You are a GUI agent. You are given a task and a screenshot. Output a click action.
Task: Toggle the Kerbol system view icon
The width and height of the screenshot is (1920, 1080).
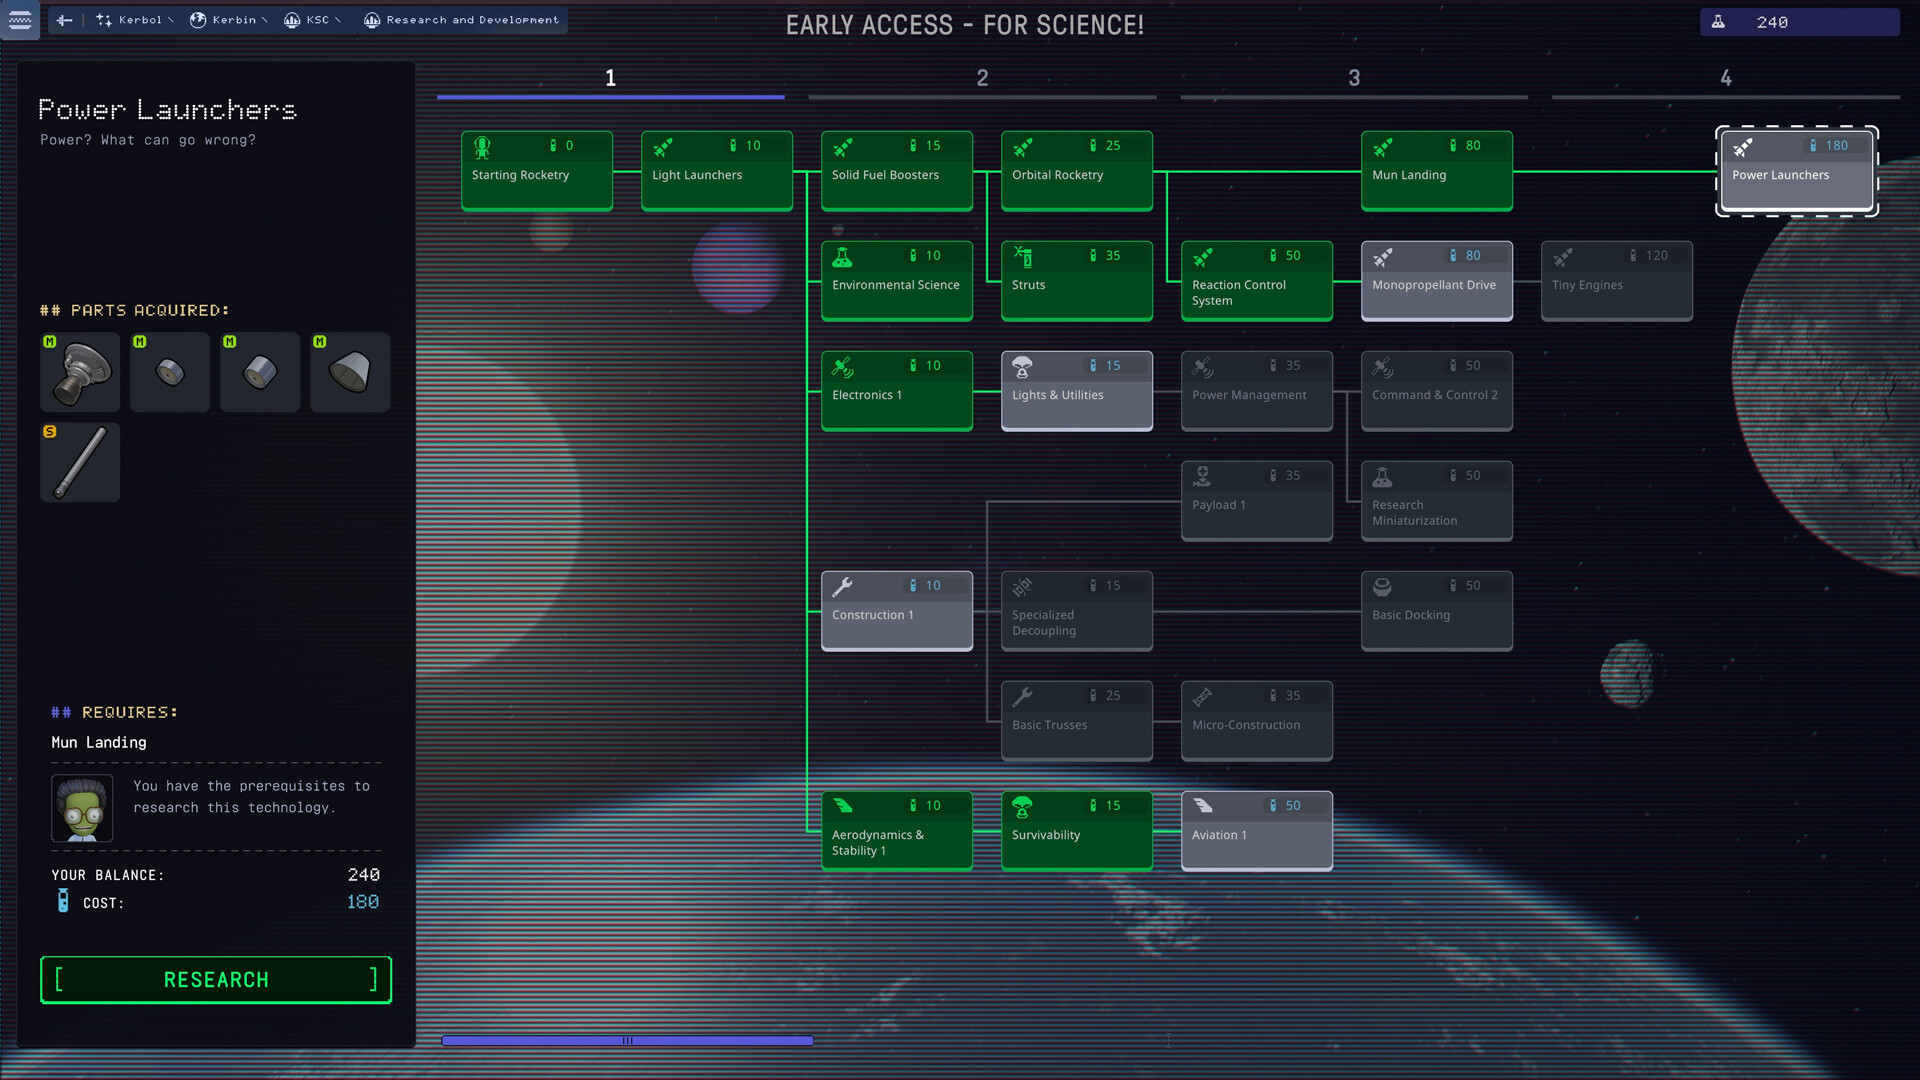[104, 20]
